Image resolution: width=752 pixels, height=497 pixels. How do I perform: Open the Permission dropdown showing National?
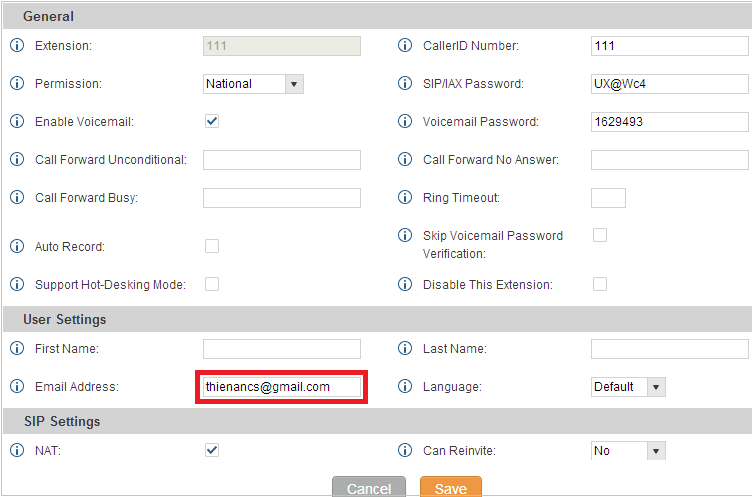[x=253, y=84]
